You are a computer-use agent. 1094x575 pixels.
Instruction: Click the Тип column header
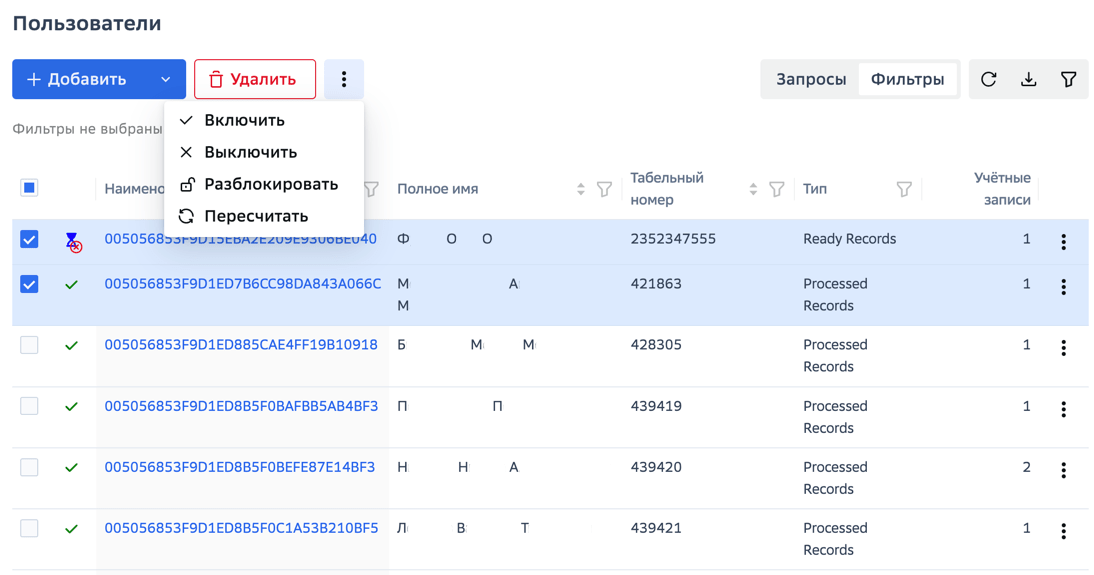tap(814, 189)
